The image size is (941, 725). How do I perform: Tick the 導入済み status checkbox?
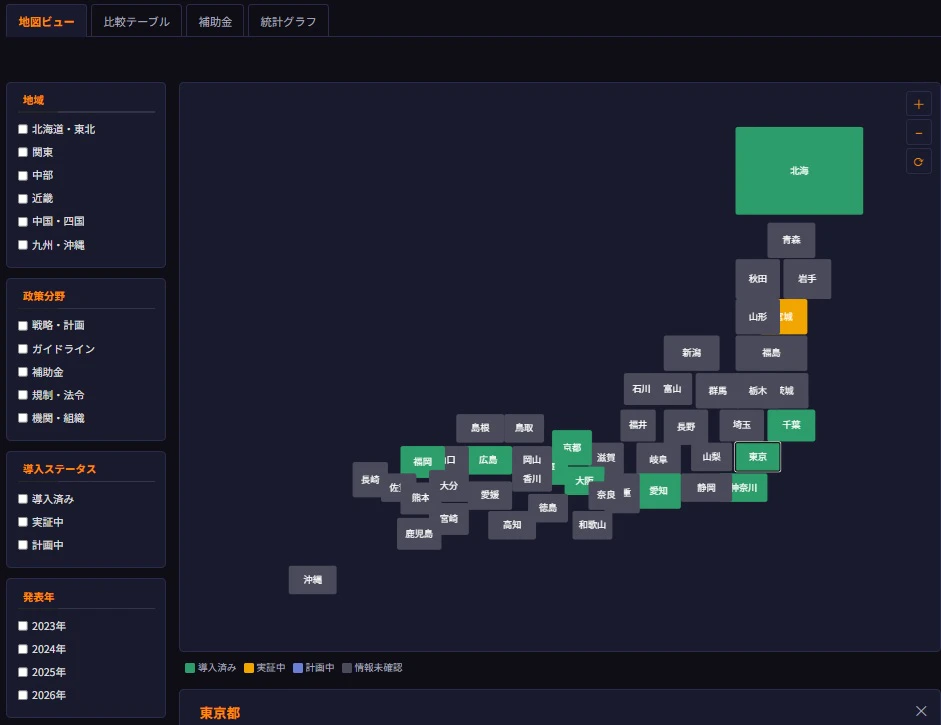pyautogui.click(x=23, y=499)
